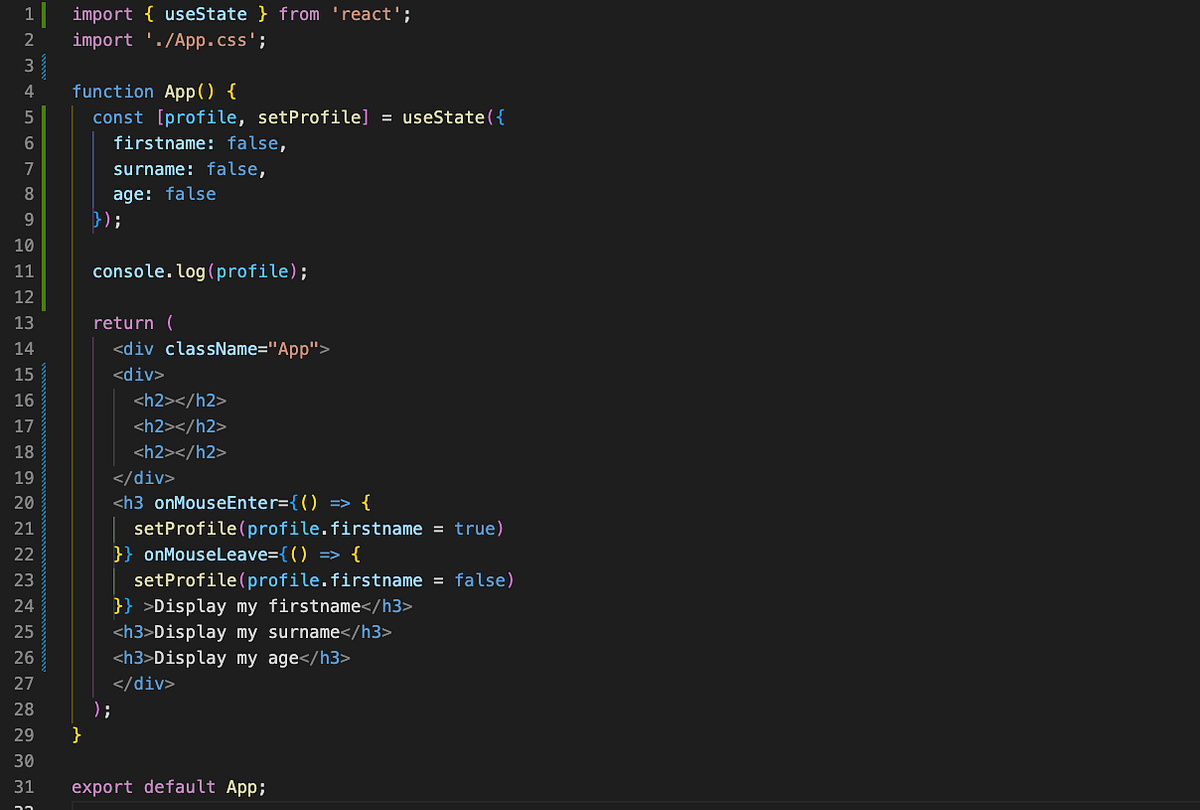Select the word setProfile on line 5

(311, 117)
